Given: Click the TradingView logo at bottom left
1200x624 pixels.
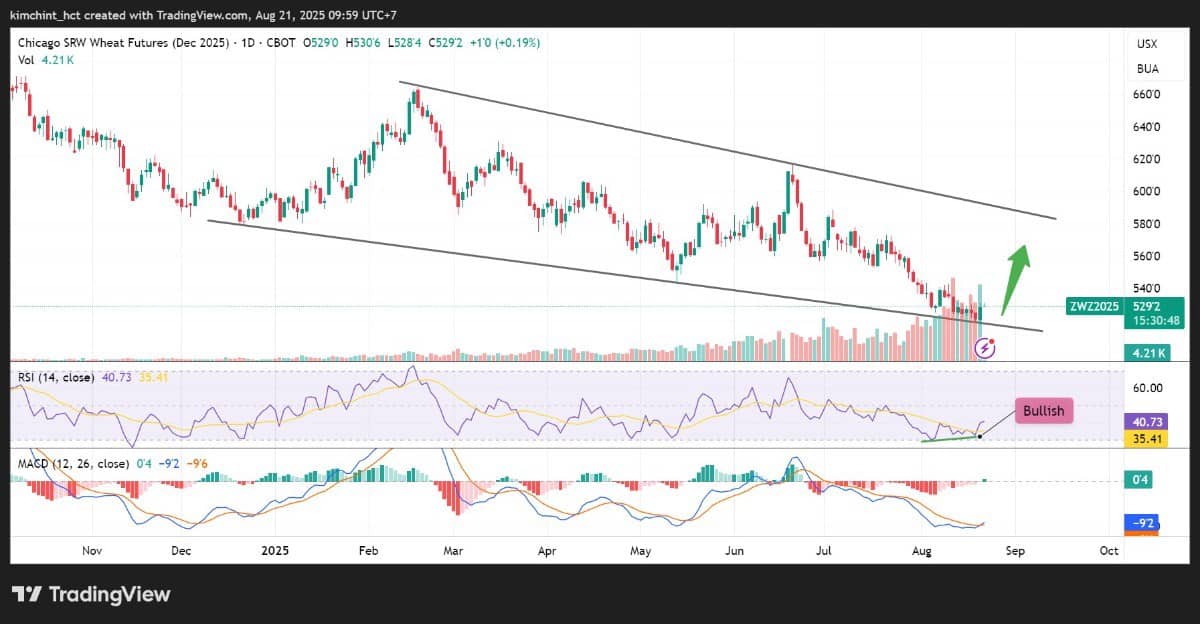Looking at the screenshot, I should tap(91, 594).
